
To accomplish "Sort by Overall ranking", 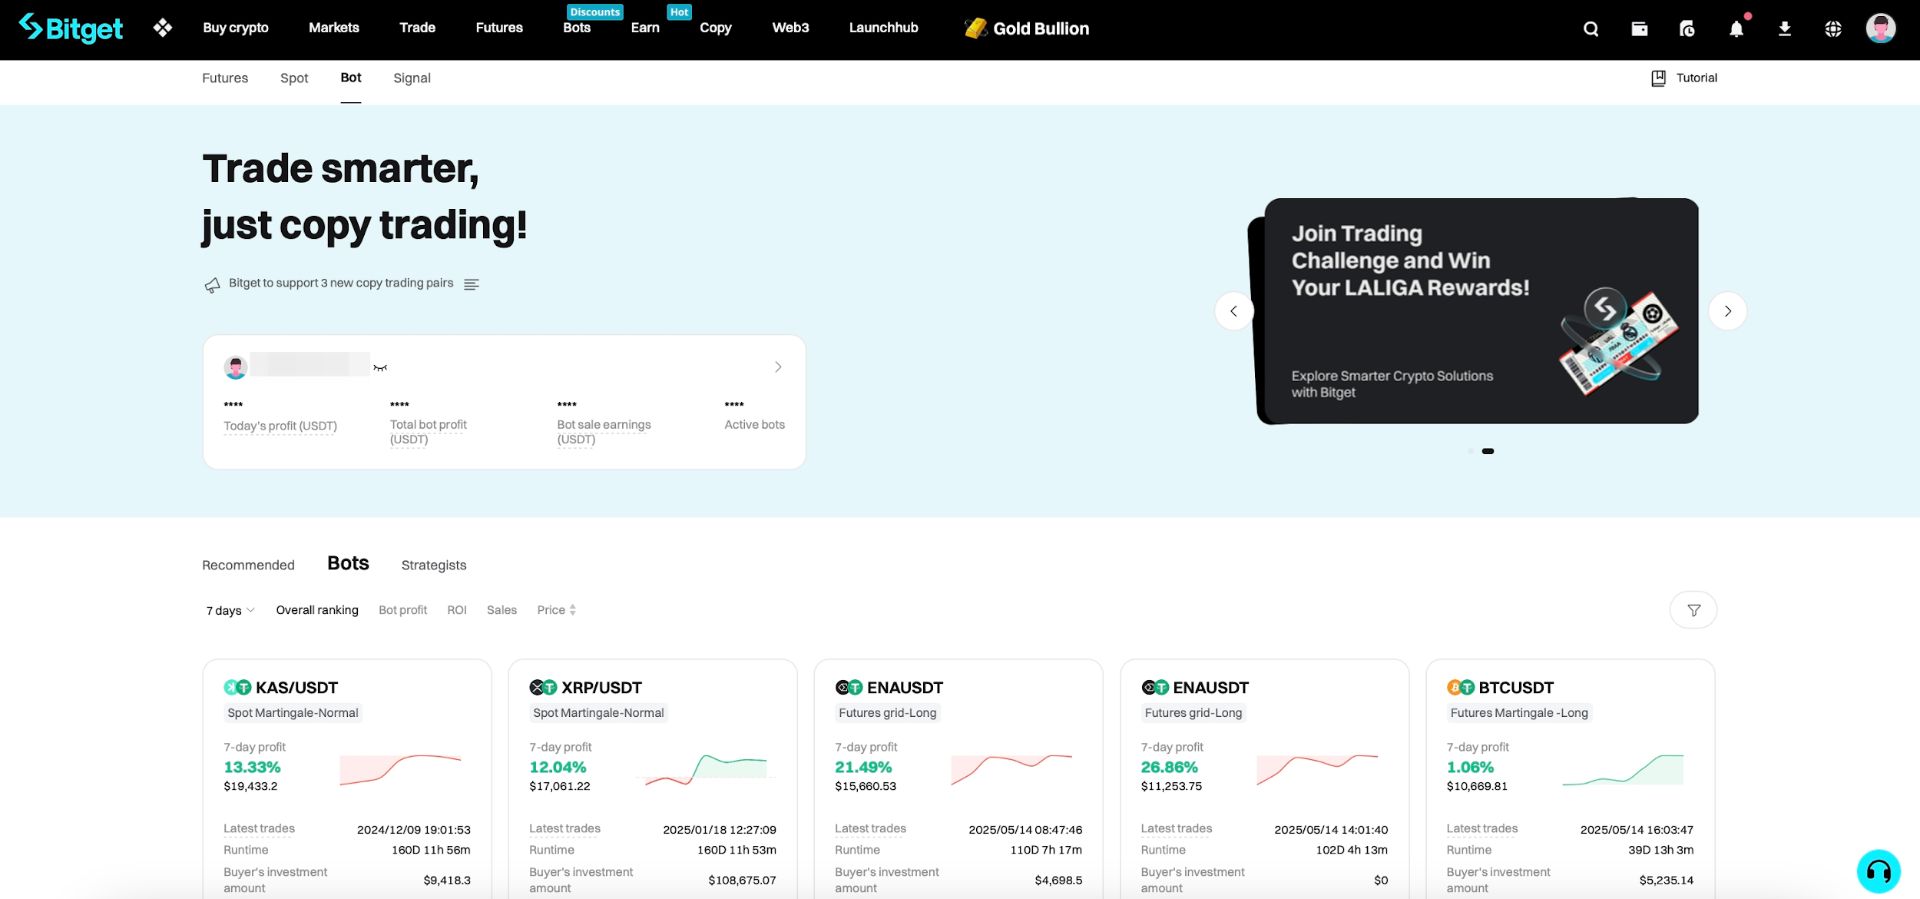I will [317, 610].
